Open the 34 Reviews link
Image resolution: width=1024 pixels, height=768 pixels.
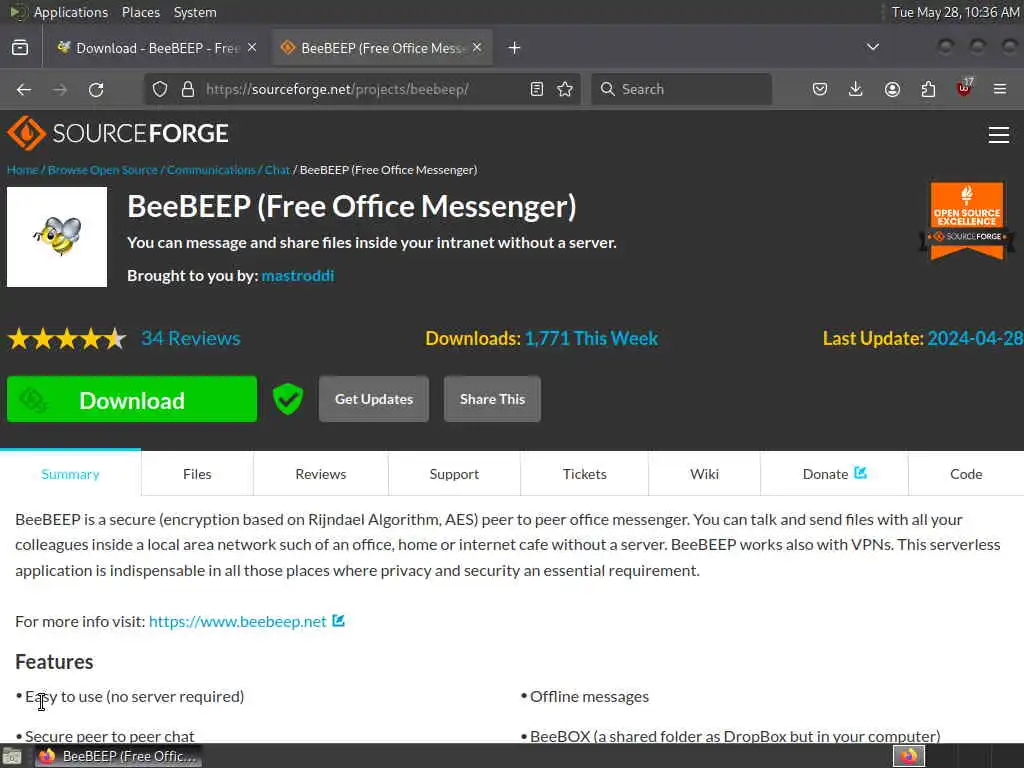(191, 338)
